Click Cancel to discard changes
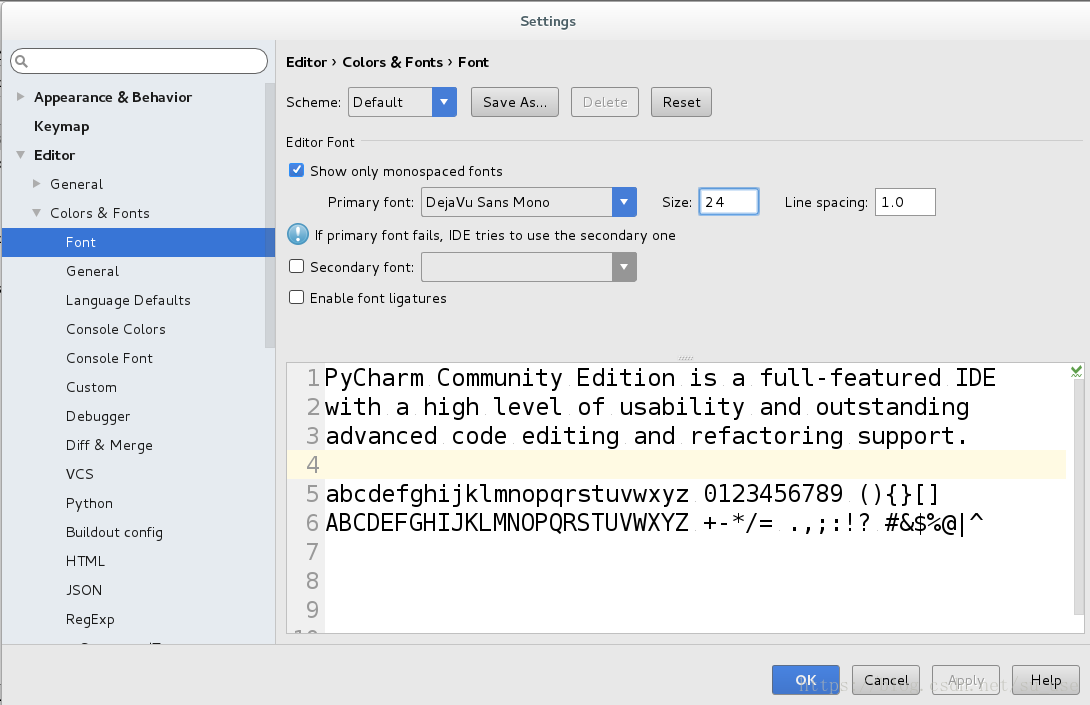This screenshot has width=1090, height=705. pyautogui.click(x=886, y=680)
